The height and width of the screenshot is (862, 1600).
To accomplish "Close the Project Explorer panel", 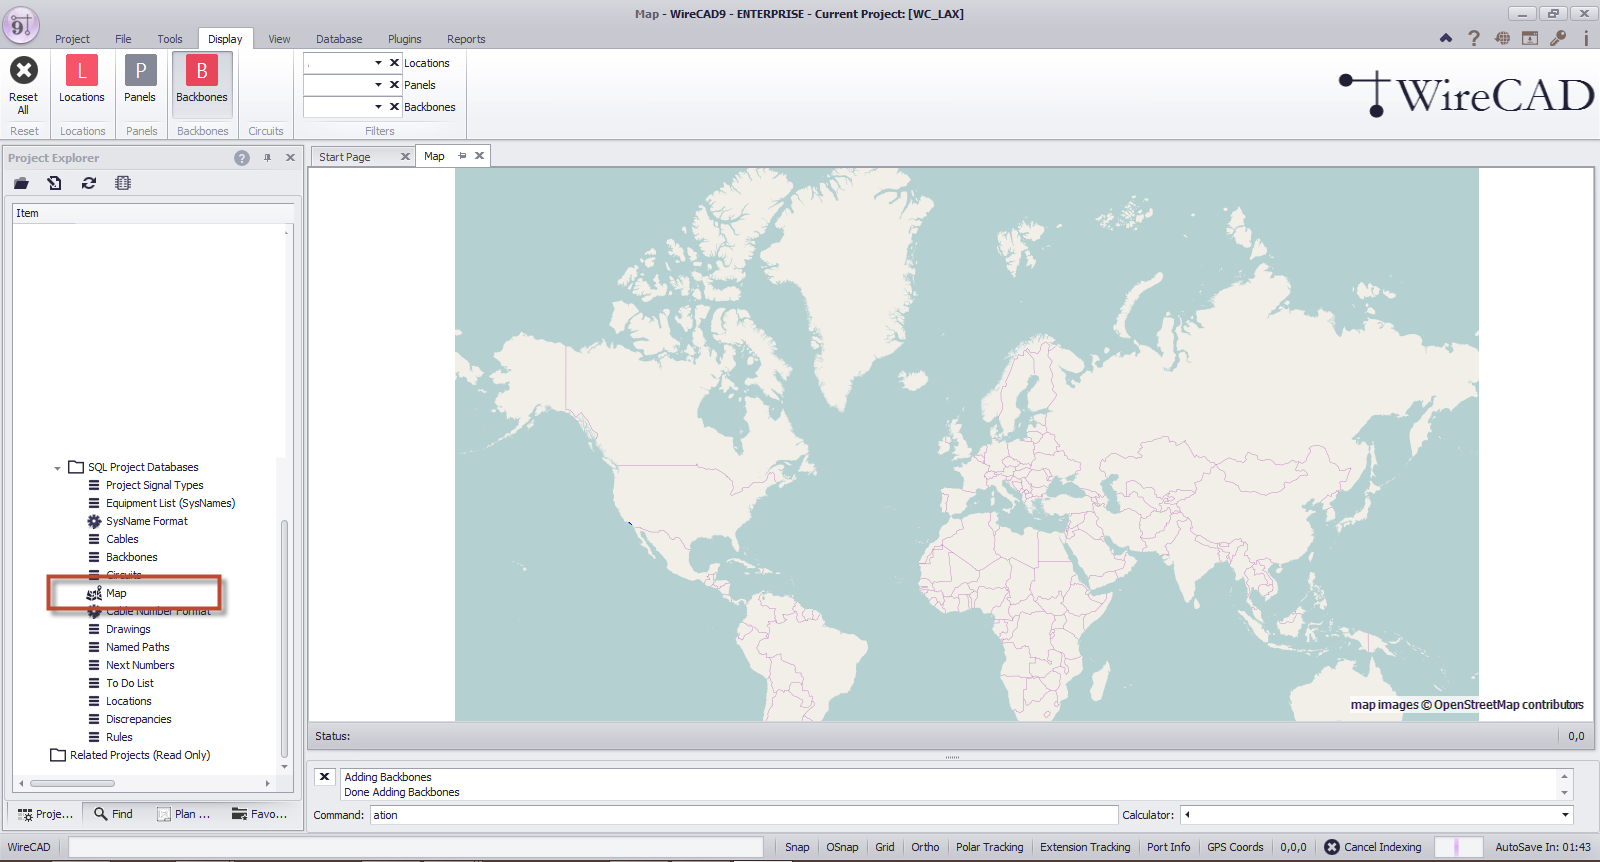I will (x=290, y=158).
